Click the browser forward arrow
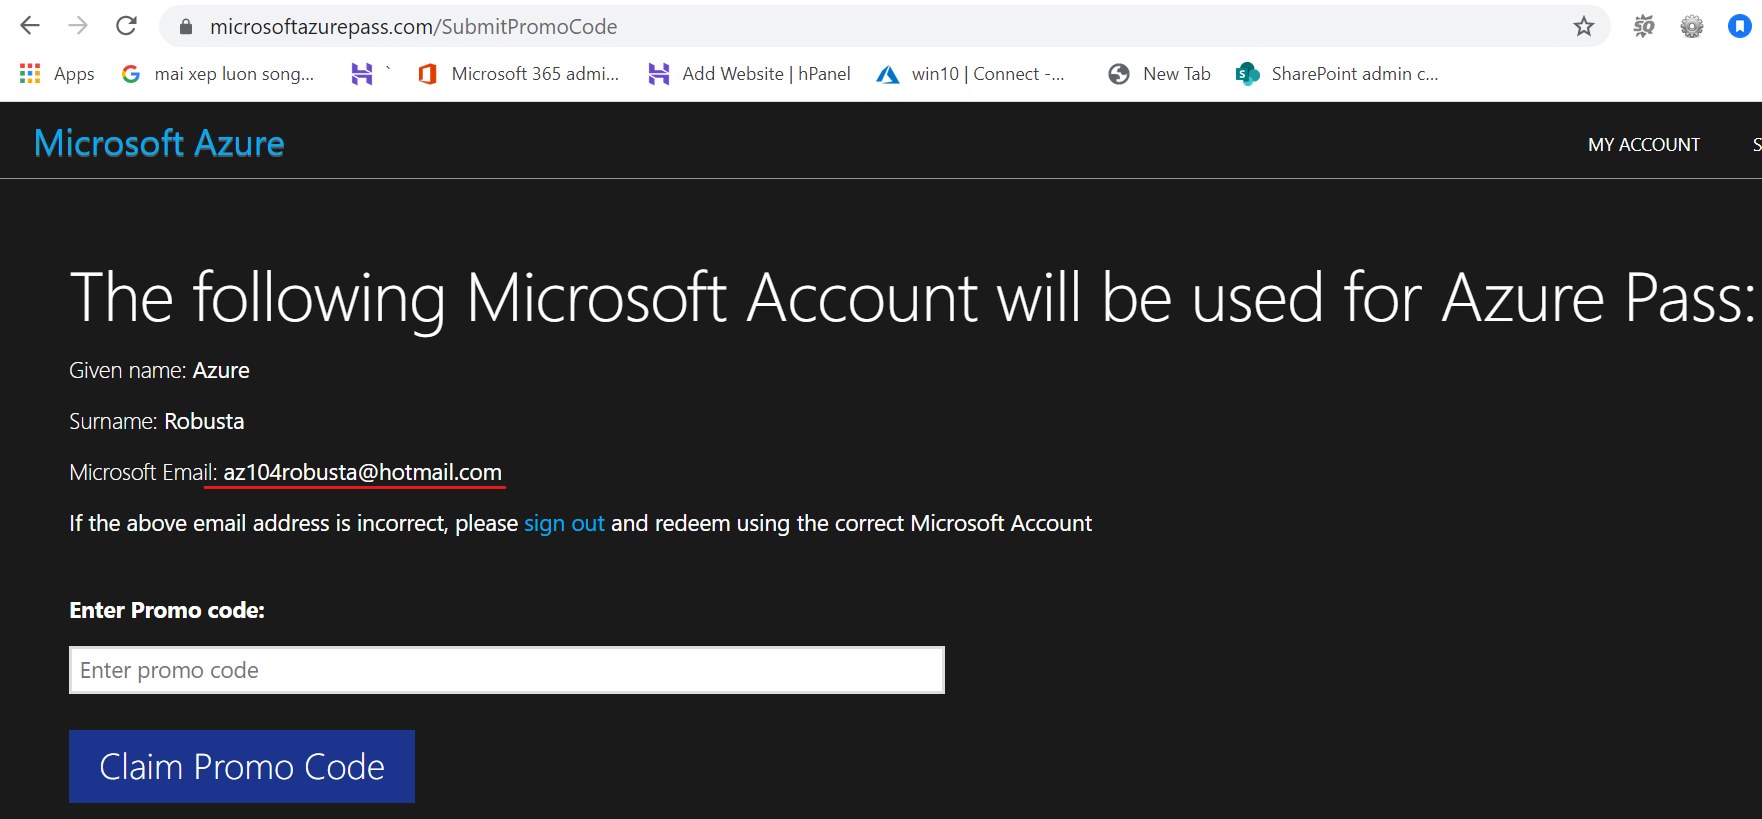The image size is (1762, 819). (78, 26)
